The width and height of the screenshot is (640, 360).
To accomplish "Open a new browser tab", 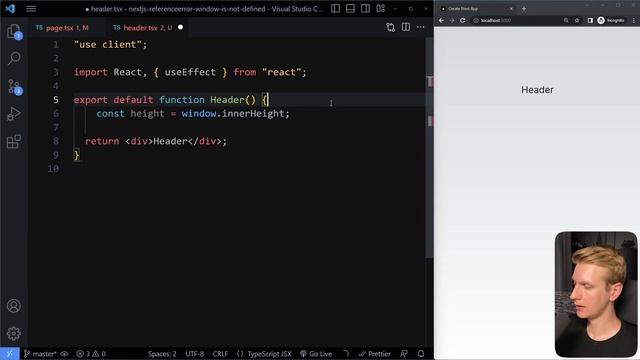I will 524,9.
